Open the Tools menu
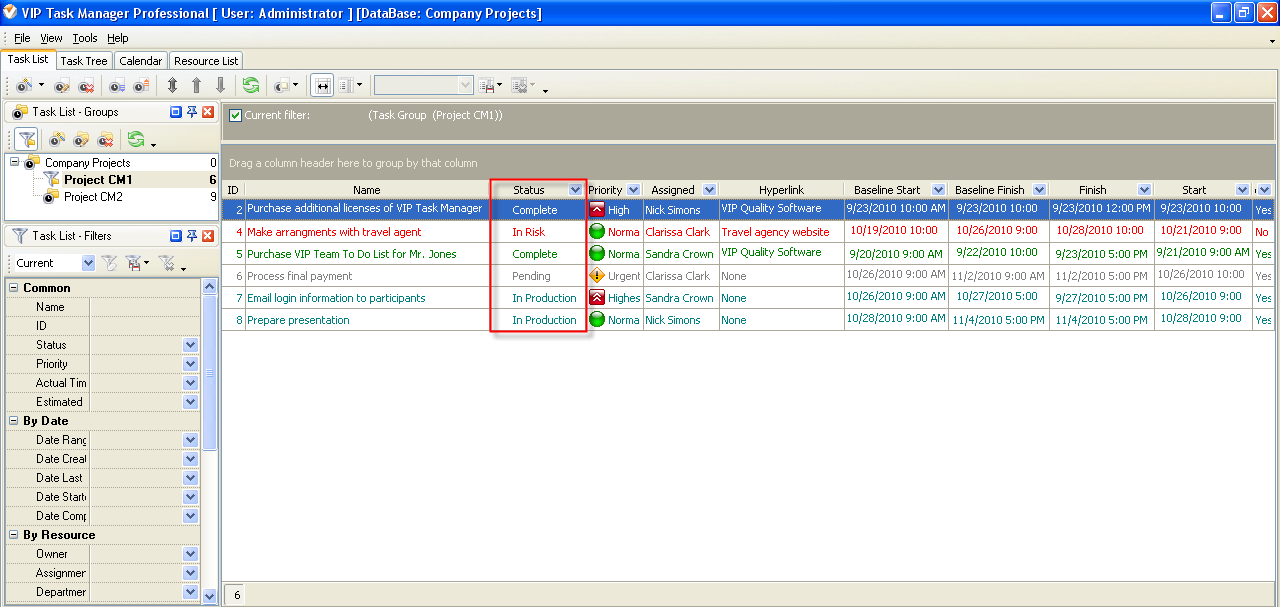This screenshot has width=1280, height=607. point(85,38)
